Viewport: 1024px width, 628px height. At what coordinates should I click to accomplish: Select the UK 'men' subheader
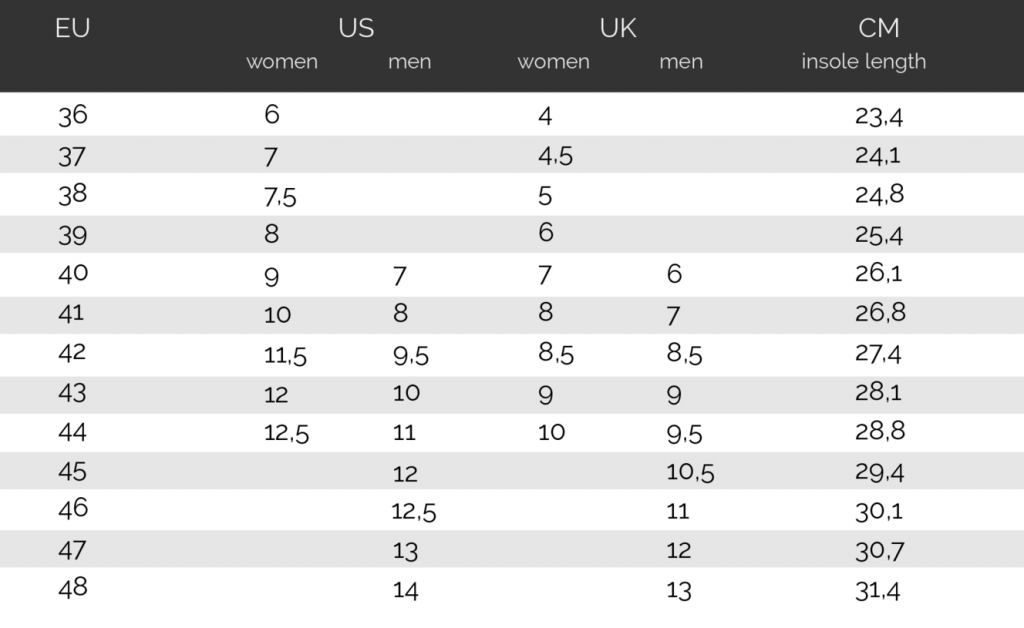pyautogui.click(x=681, y=62)
